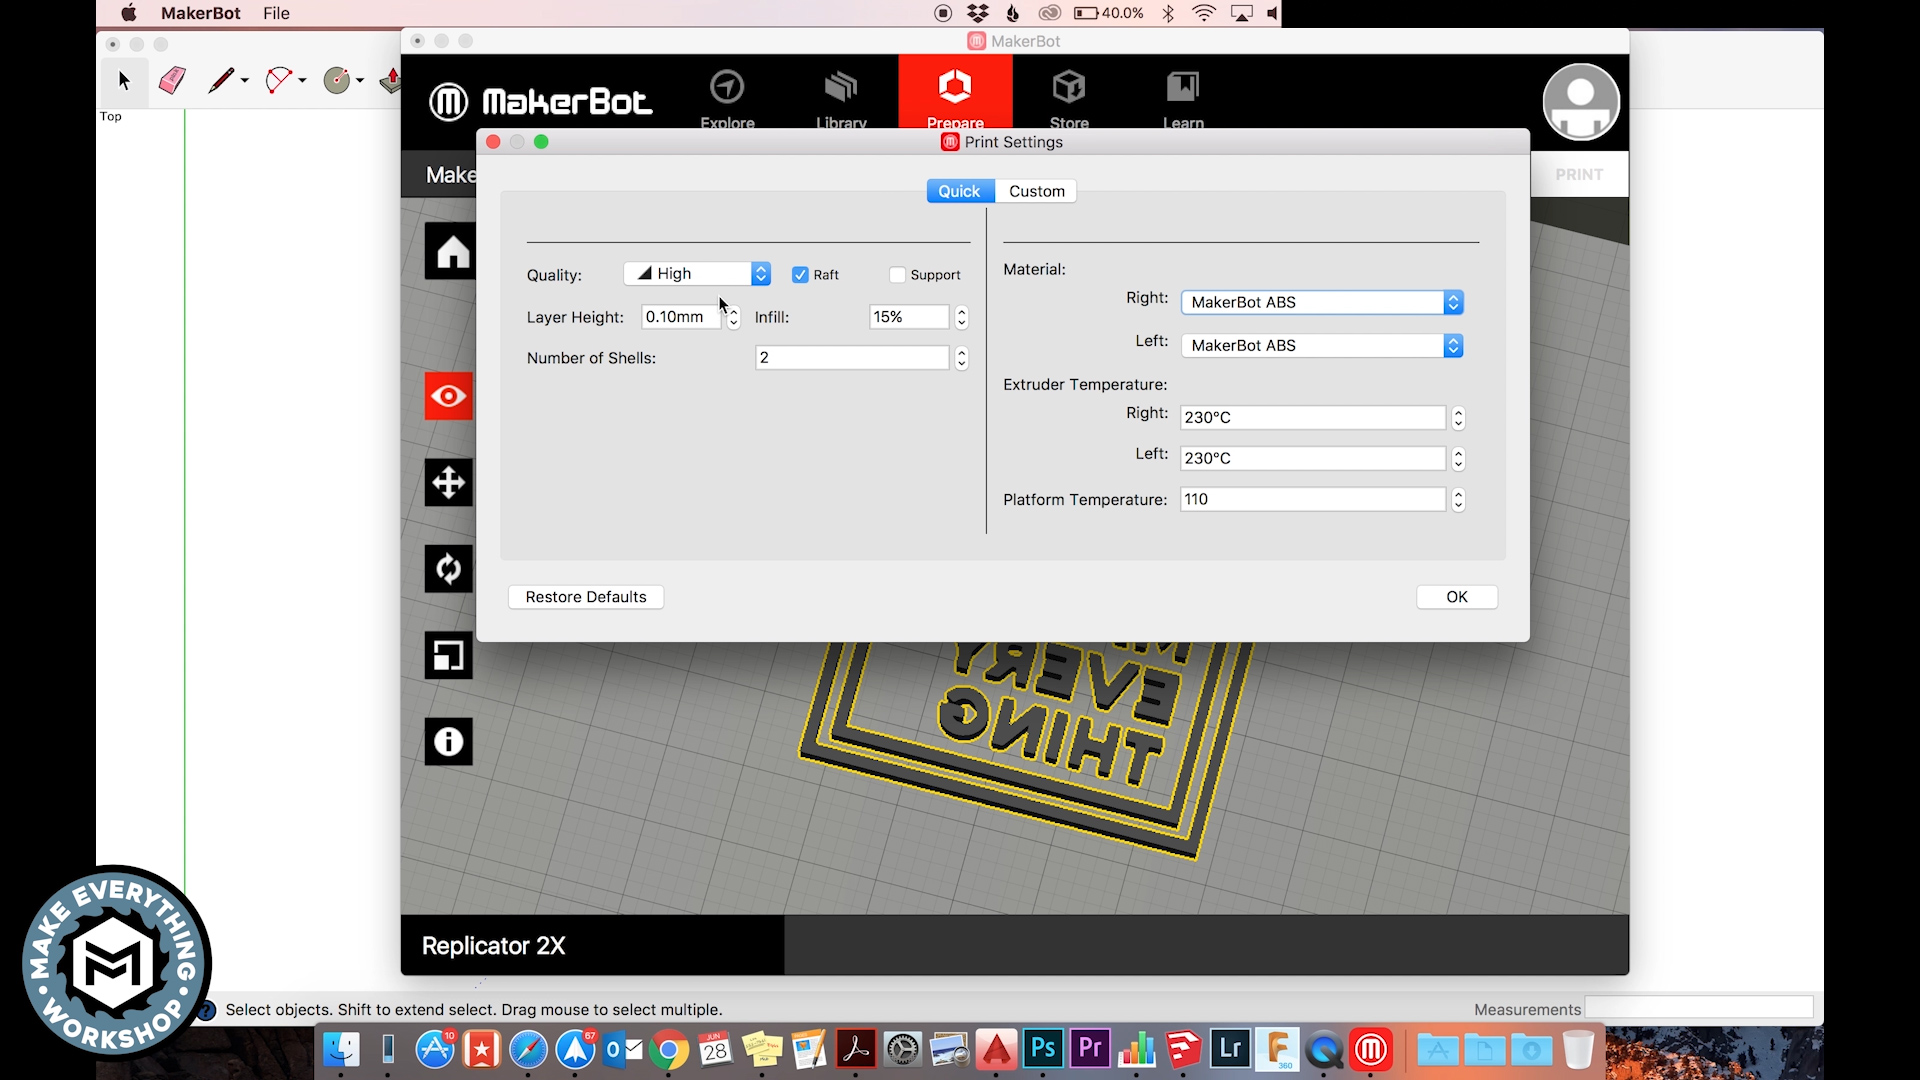Click the Info sidebar icon
This screenshot has width=1920, height=1080.
[448, 741]
